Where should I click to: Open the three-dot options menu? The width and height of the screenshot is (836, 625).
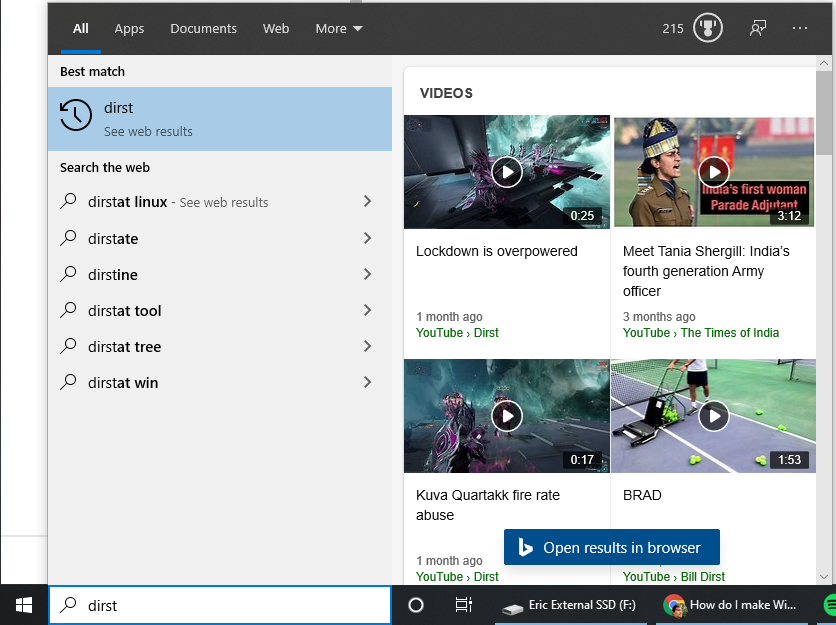[x=800, y=28]
